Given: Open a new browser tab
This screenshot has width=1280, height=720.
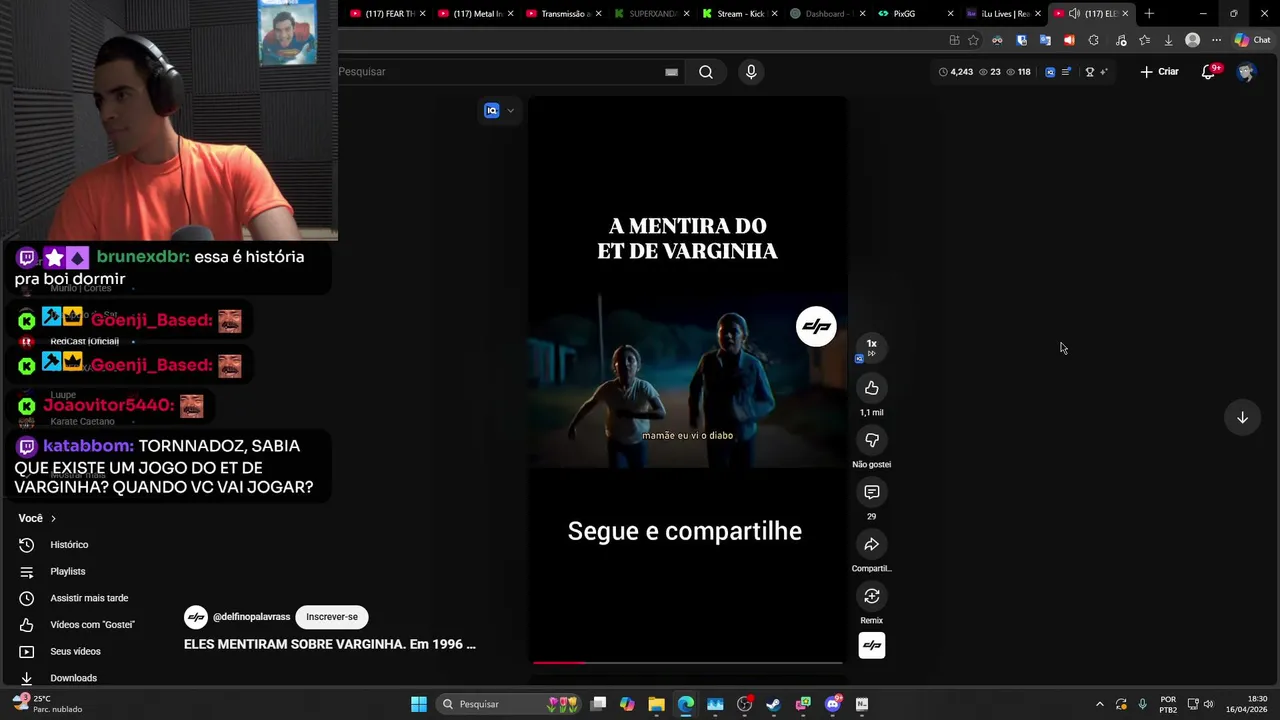Looking at the screenshot, I should pos(1149,14).
